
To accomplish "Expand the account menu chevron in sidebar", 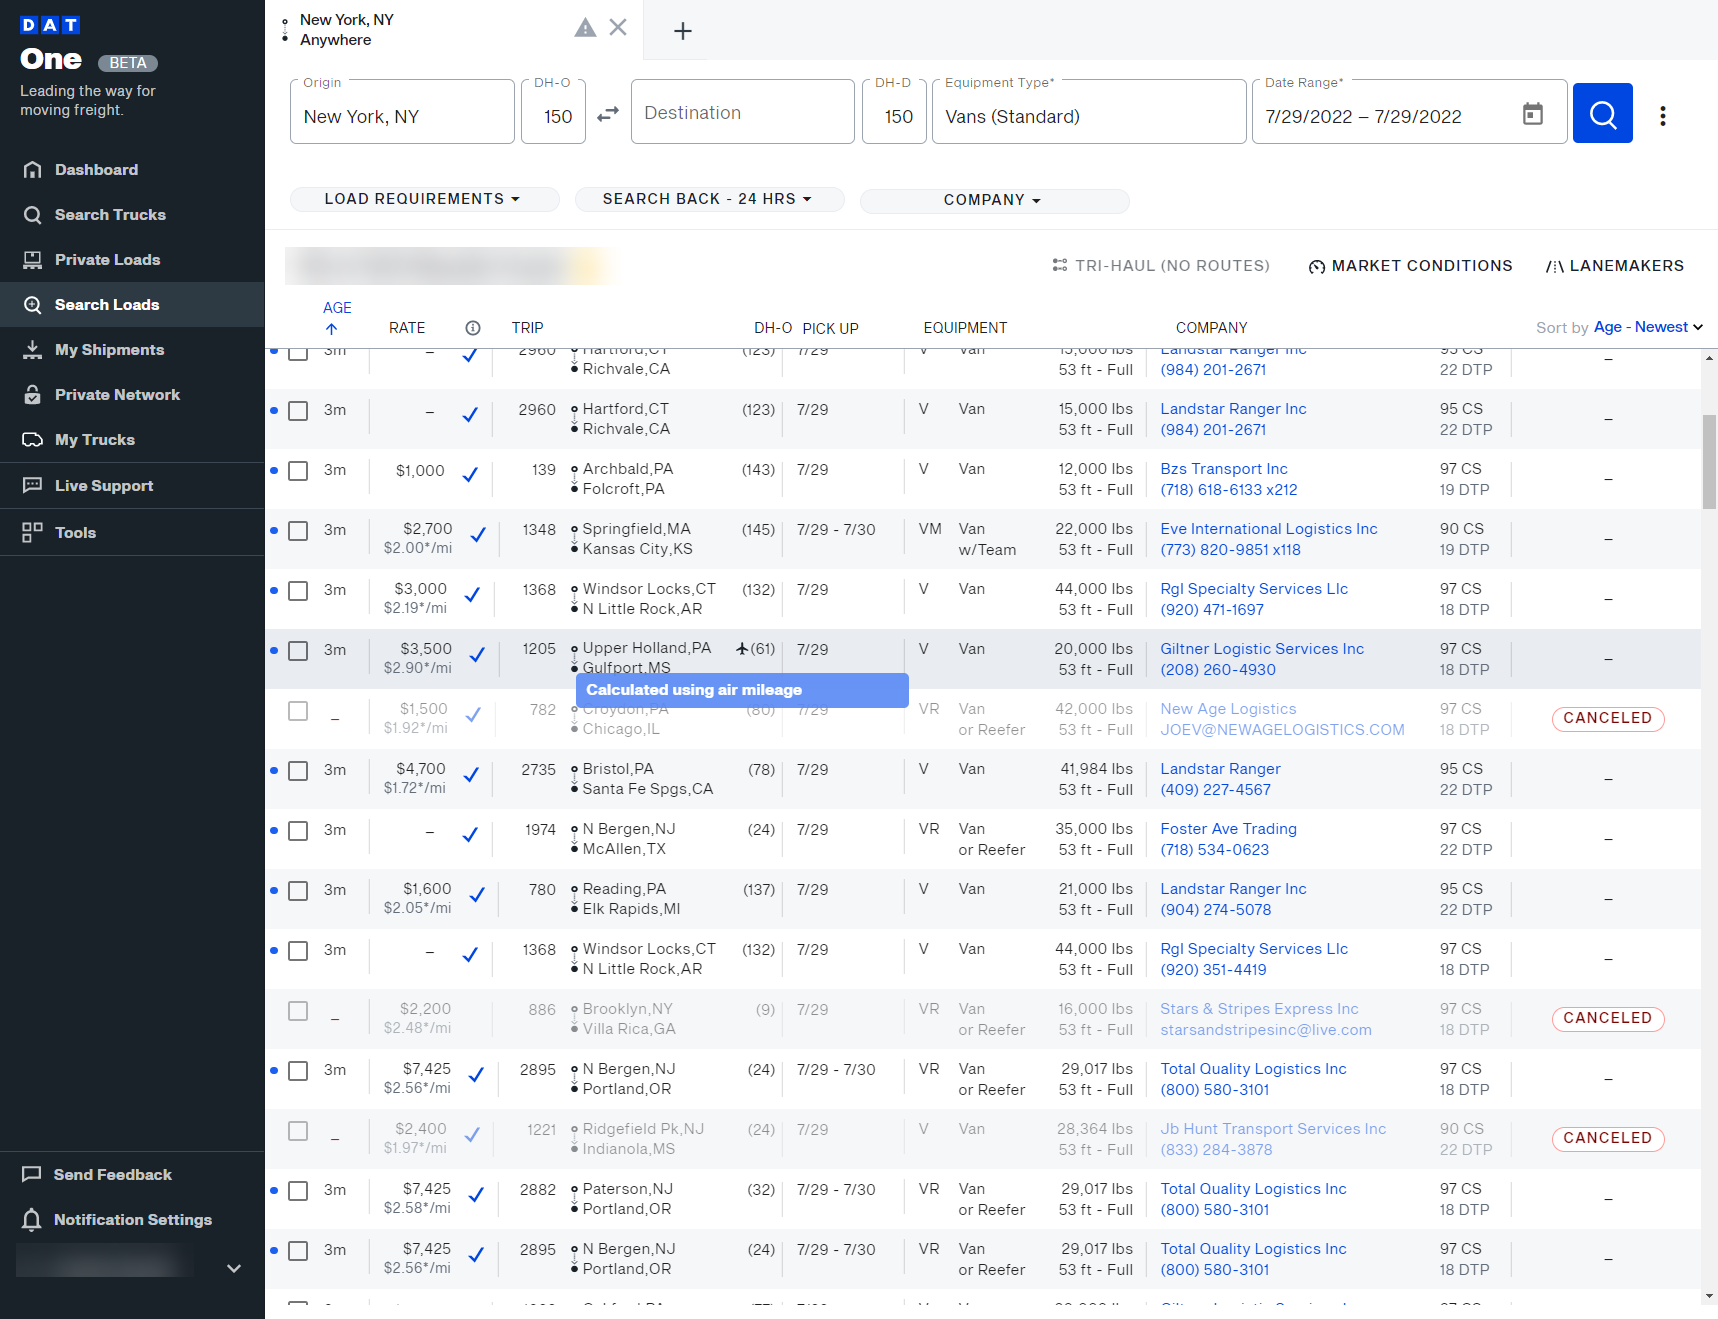I will pos(234,1268).
